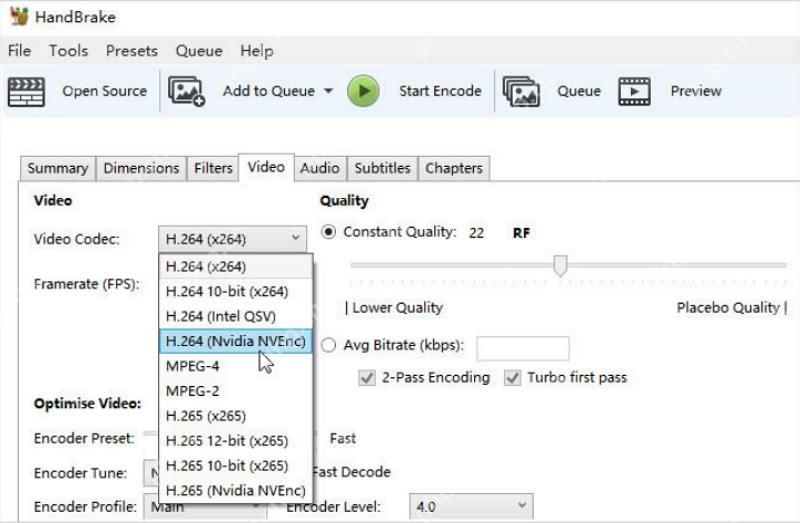This screenshot has height=523, width=800.
Task: Click the Start Encode label
Action: point(440,91)
